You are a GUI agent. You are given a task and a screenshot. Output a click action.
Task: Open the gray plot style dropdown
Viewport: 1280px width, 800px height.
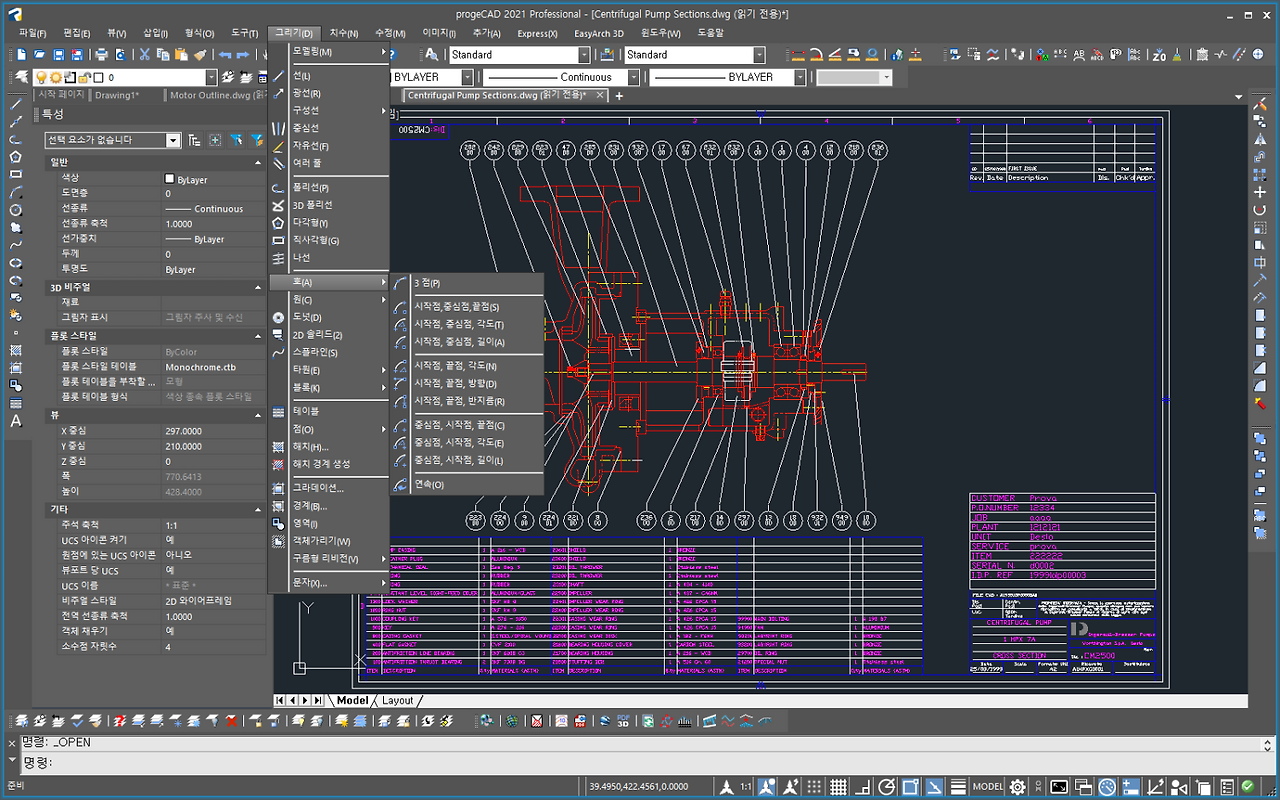tap(886, 77)
